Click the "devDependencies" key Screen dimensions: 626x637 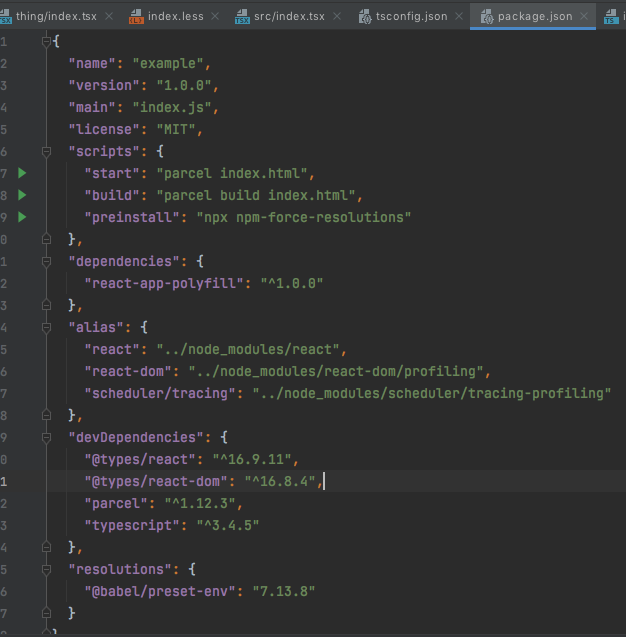click(136, 438)
